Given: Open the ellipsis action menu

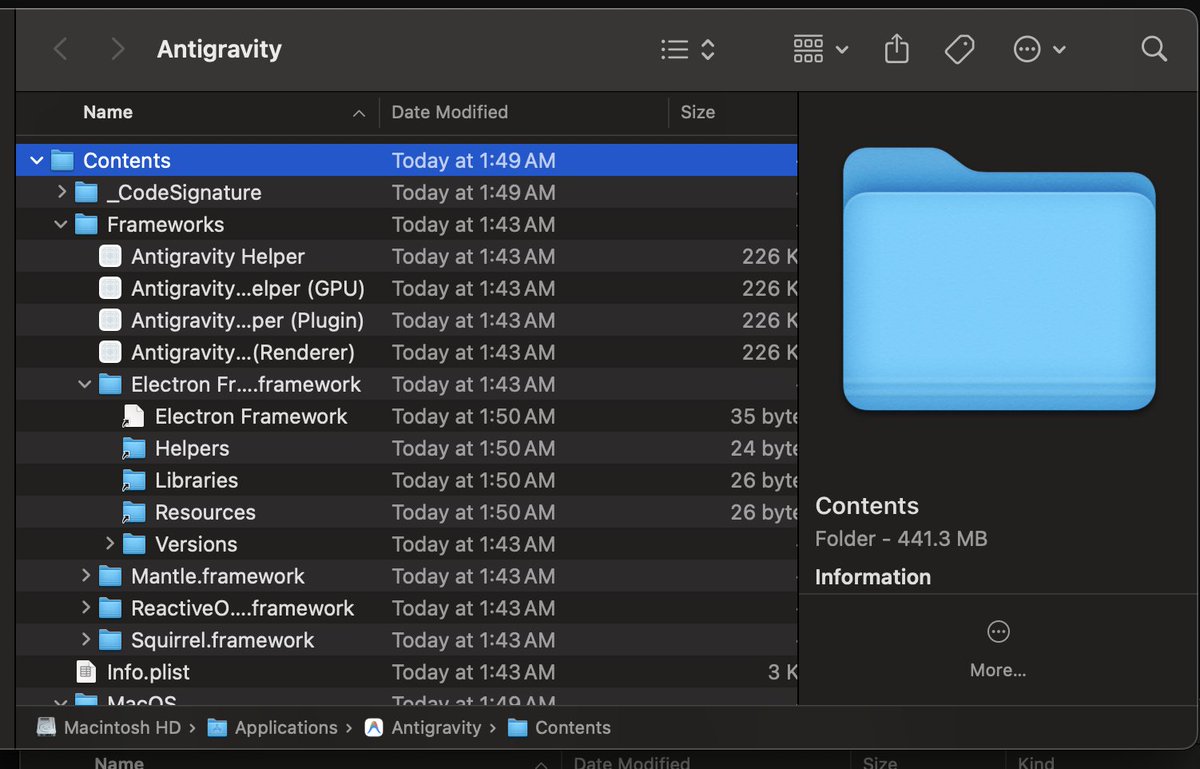Looking at the screenshot, I should click(1039, 49).
